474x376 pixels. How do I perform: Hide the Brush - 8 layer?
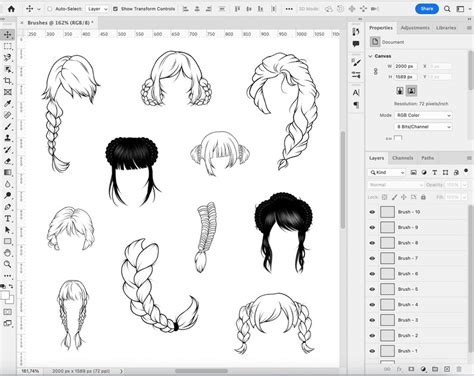click(x=372, y=243)
